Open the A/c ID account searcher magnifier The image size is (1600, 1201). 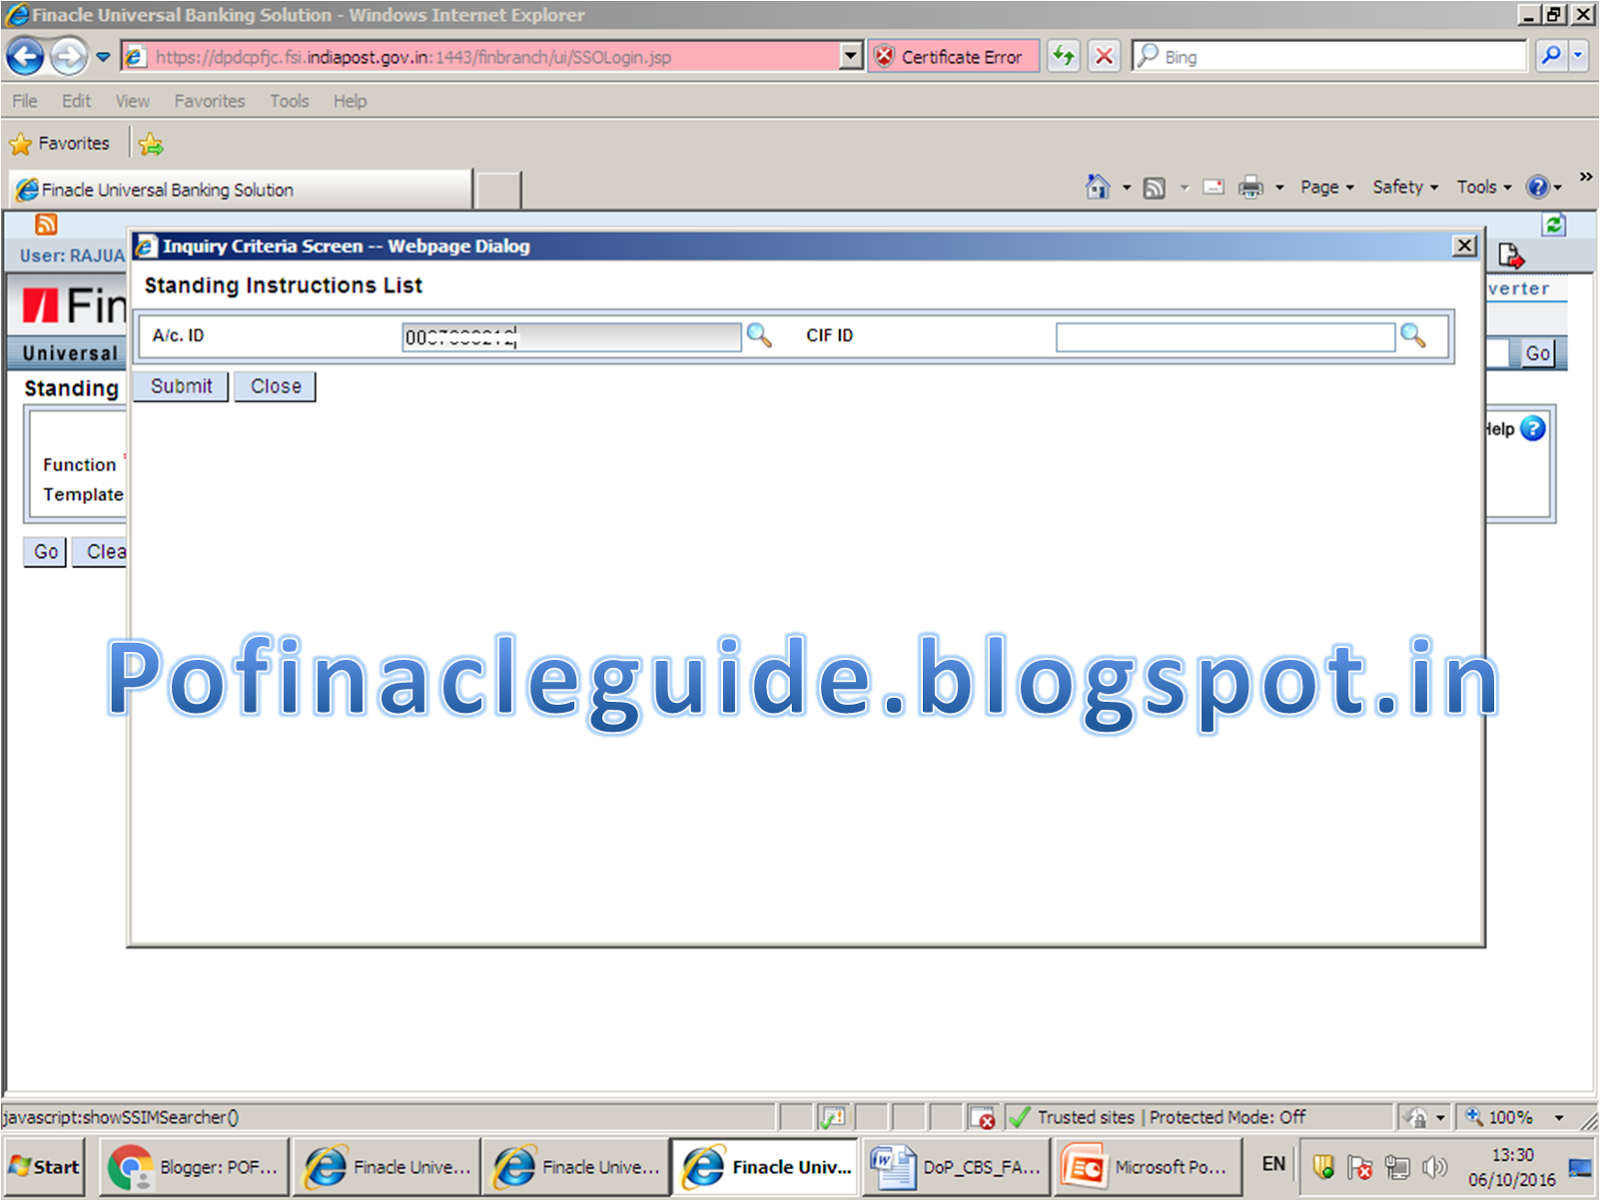tap(760, 337)
